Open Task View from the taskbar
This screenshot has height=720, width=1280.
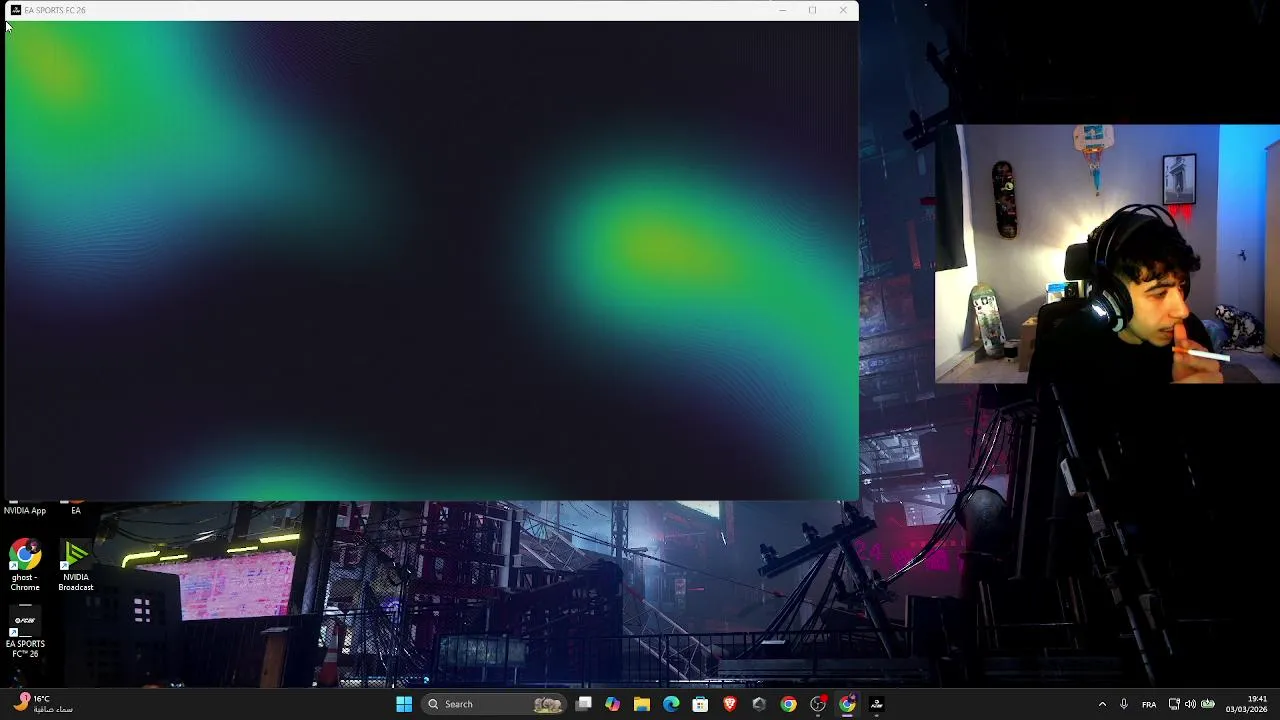(584, 704)
